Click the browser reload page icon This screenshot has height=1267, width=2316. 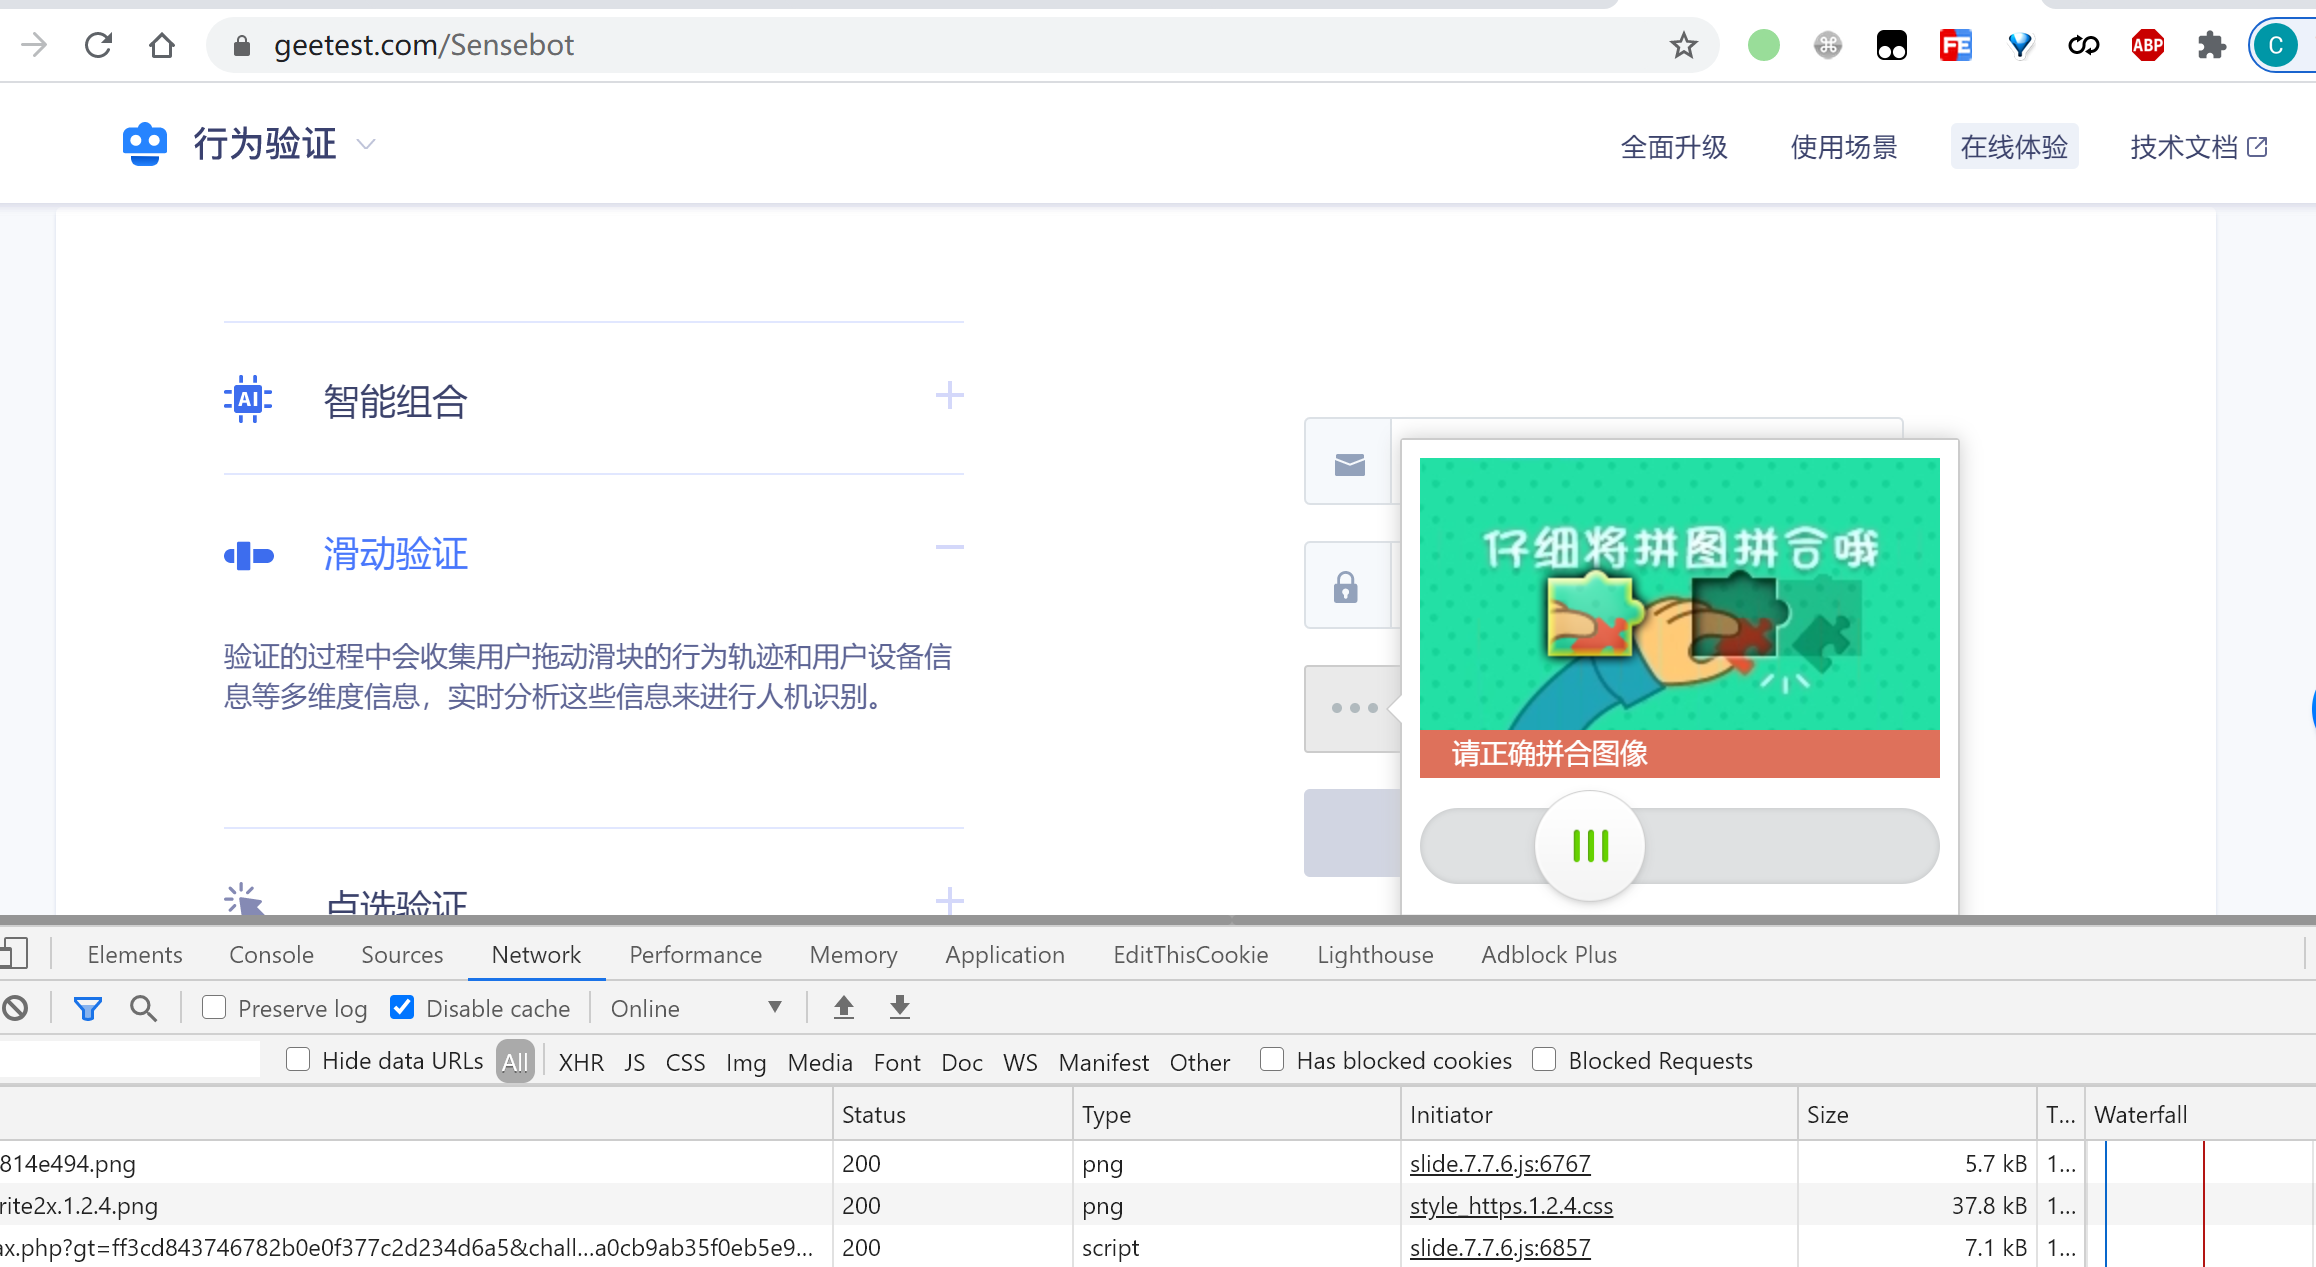point(98,45)
